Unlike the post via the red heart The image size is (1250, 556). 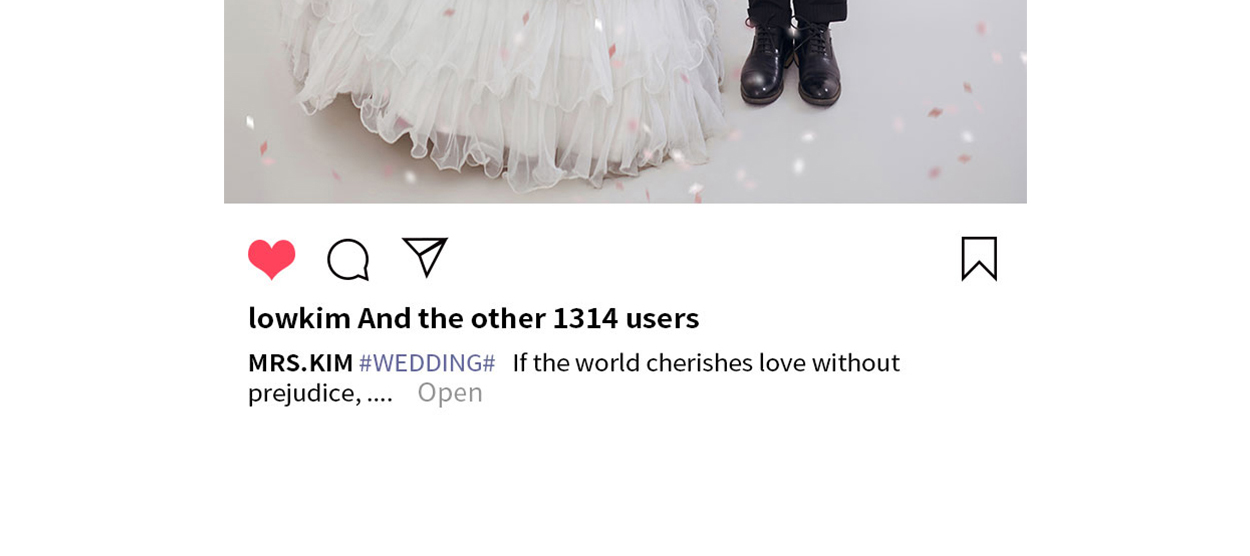point(272,259)
